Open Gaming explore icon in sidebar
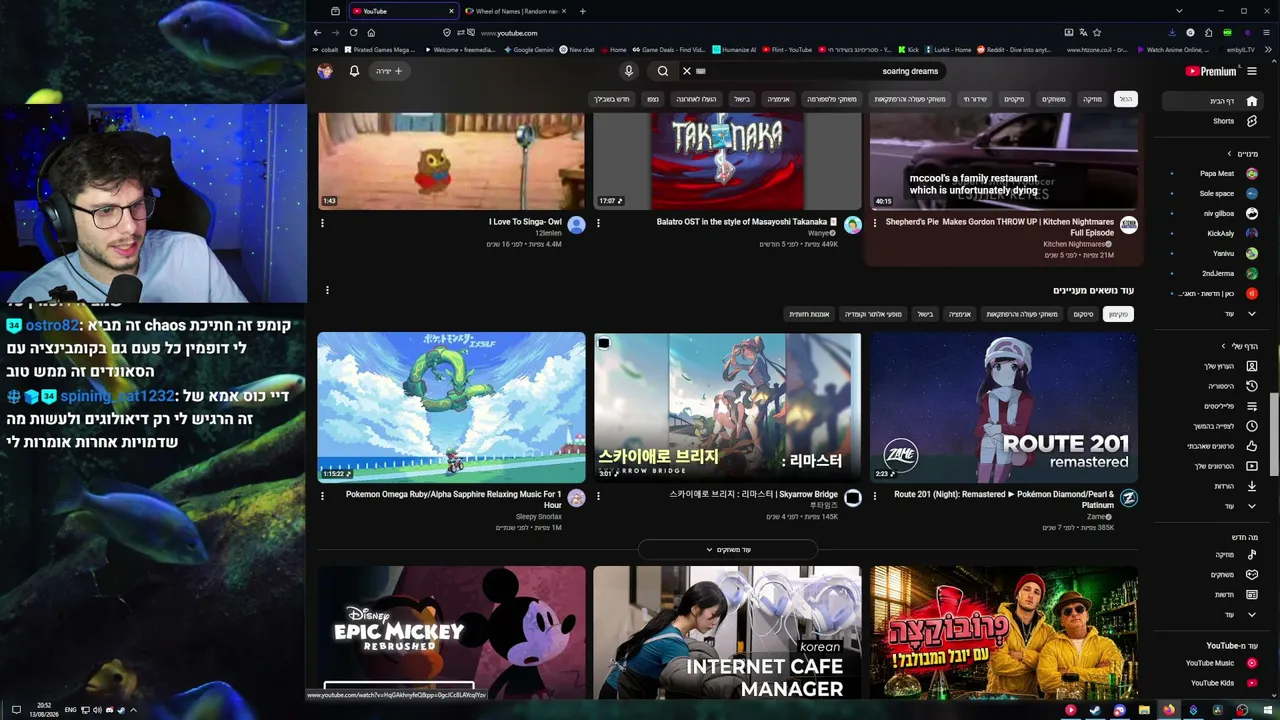1280x720 pixels. (1252, 574)
